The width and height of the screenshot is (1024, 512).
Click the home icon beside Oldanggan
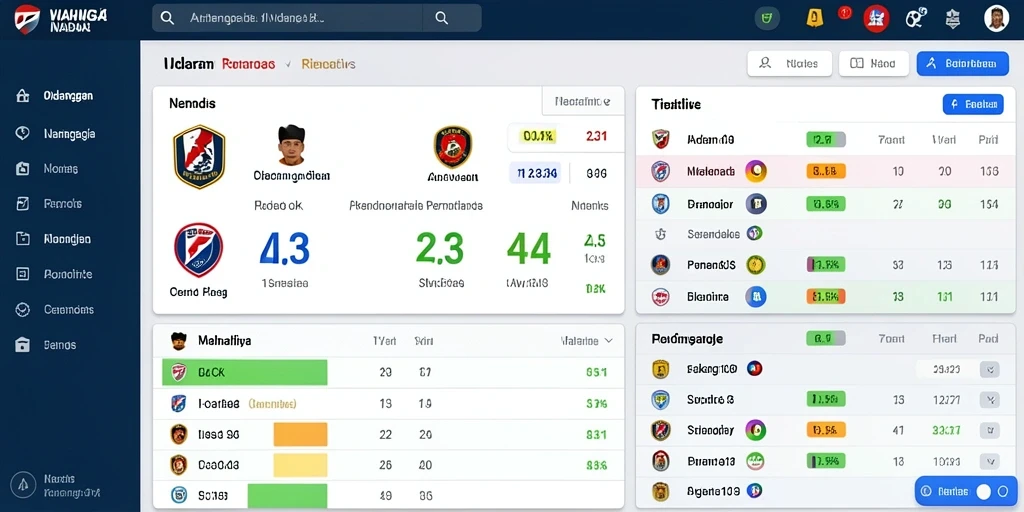[x=22, y=96]
